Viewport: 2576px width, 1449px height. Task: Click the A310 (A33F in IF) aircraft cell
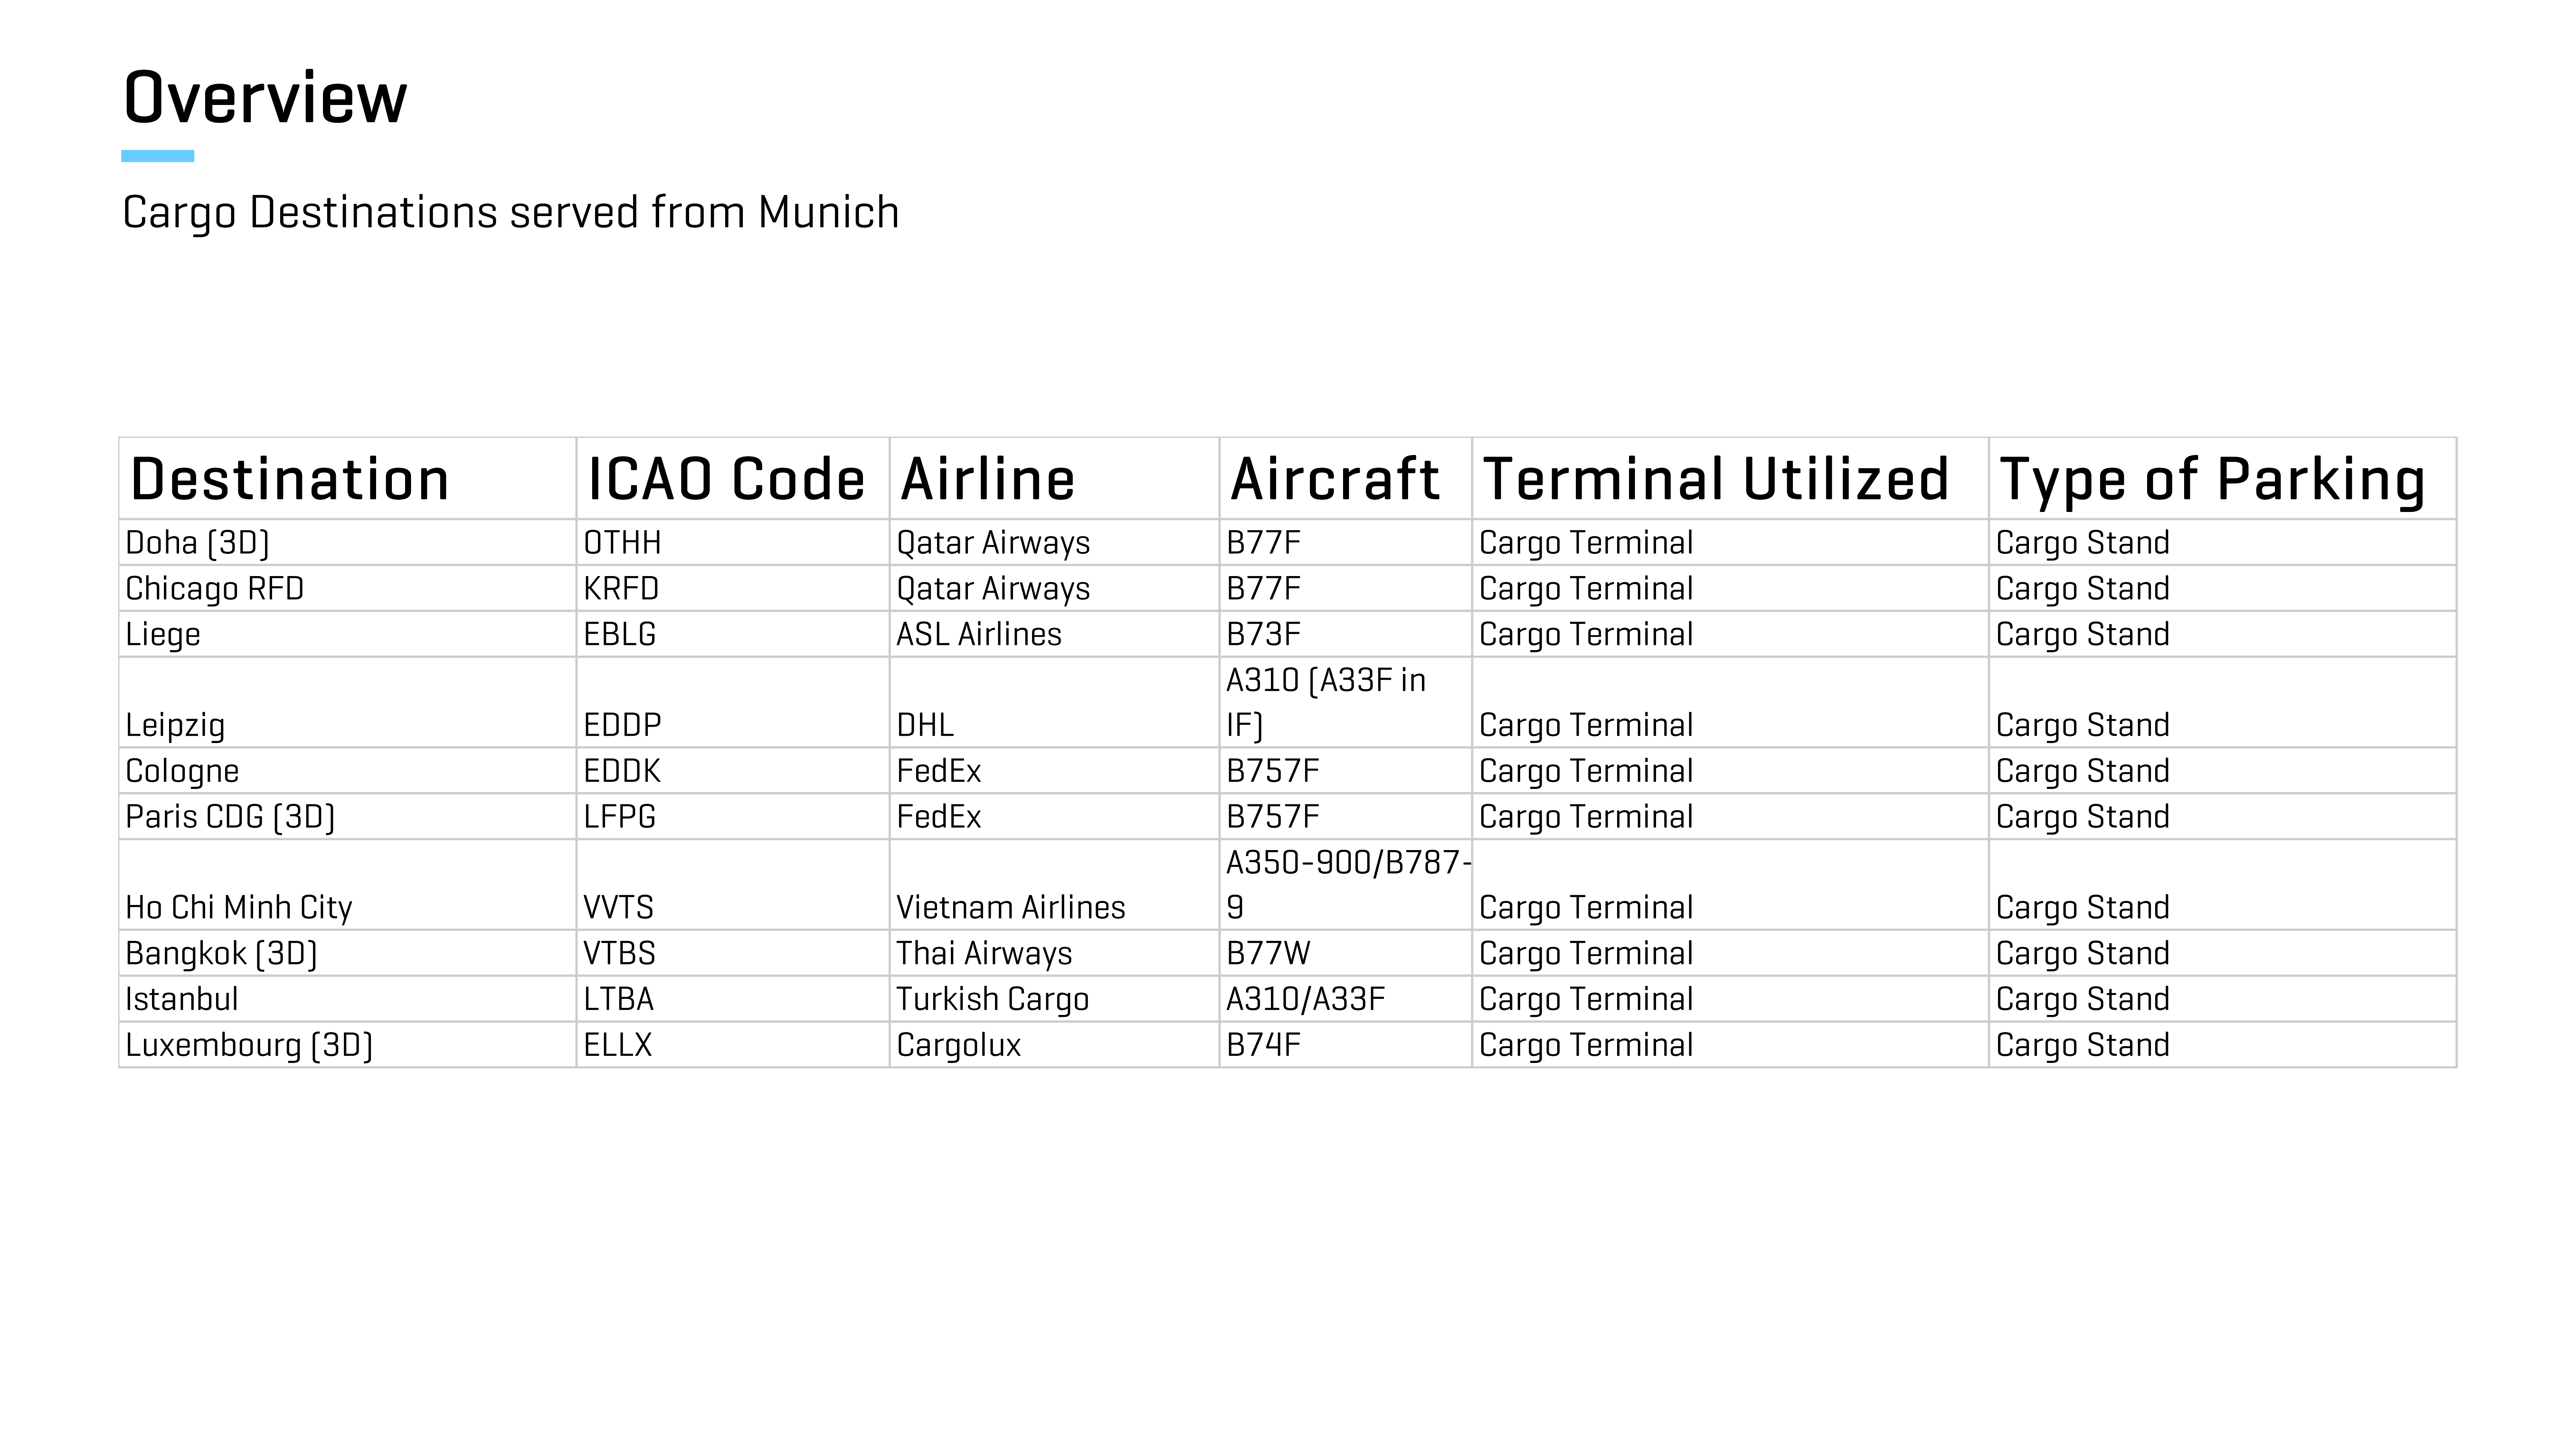tap(1345, 702)
